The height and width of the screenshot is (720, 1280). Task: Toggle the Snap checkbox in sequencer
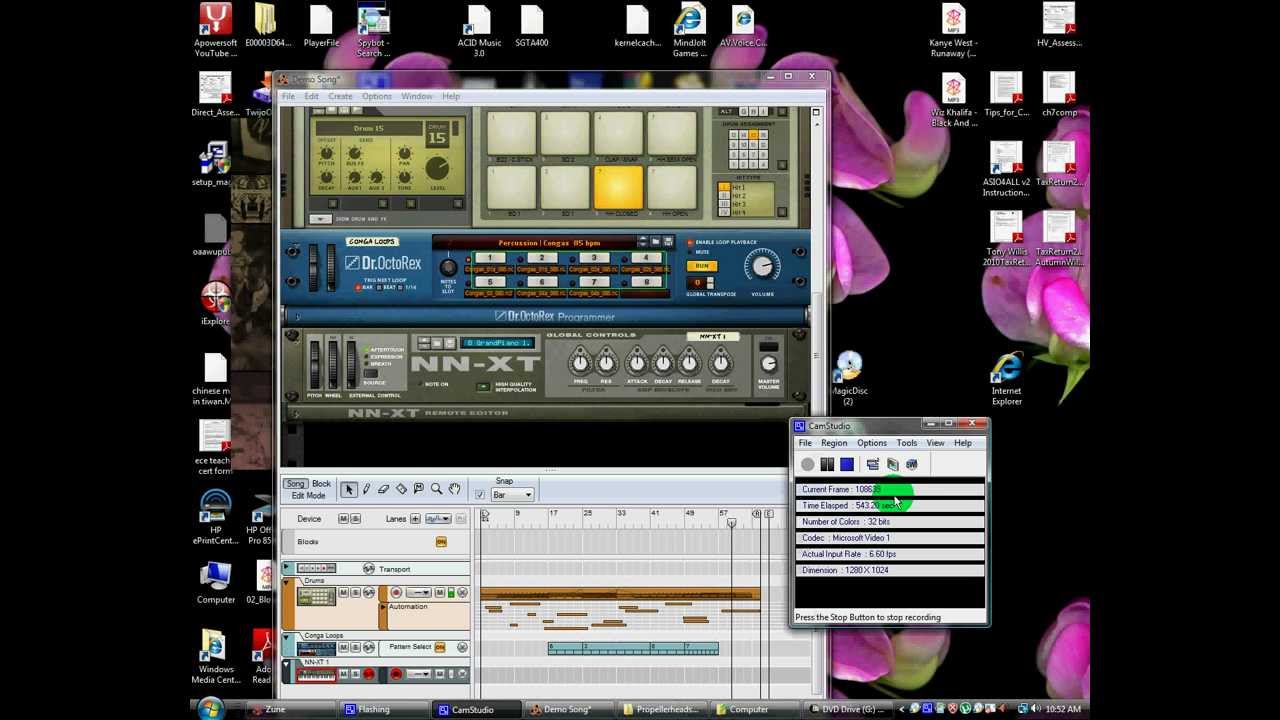(480, 495)
